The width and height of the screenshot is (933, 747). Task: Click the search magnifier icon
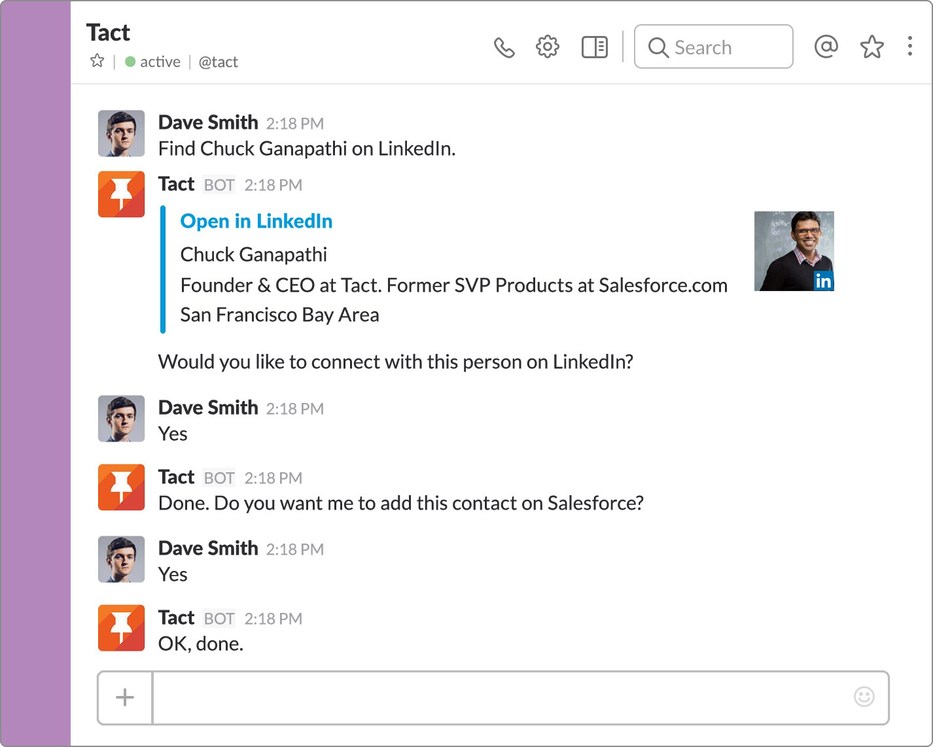click(x=658, y=47)
